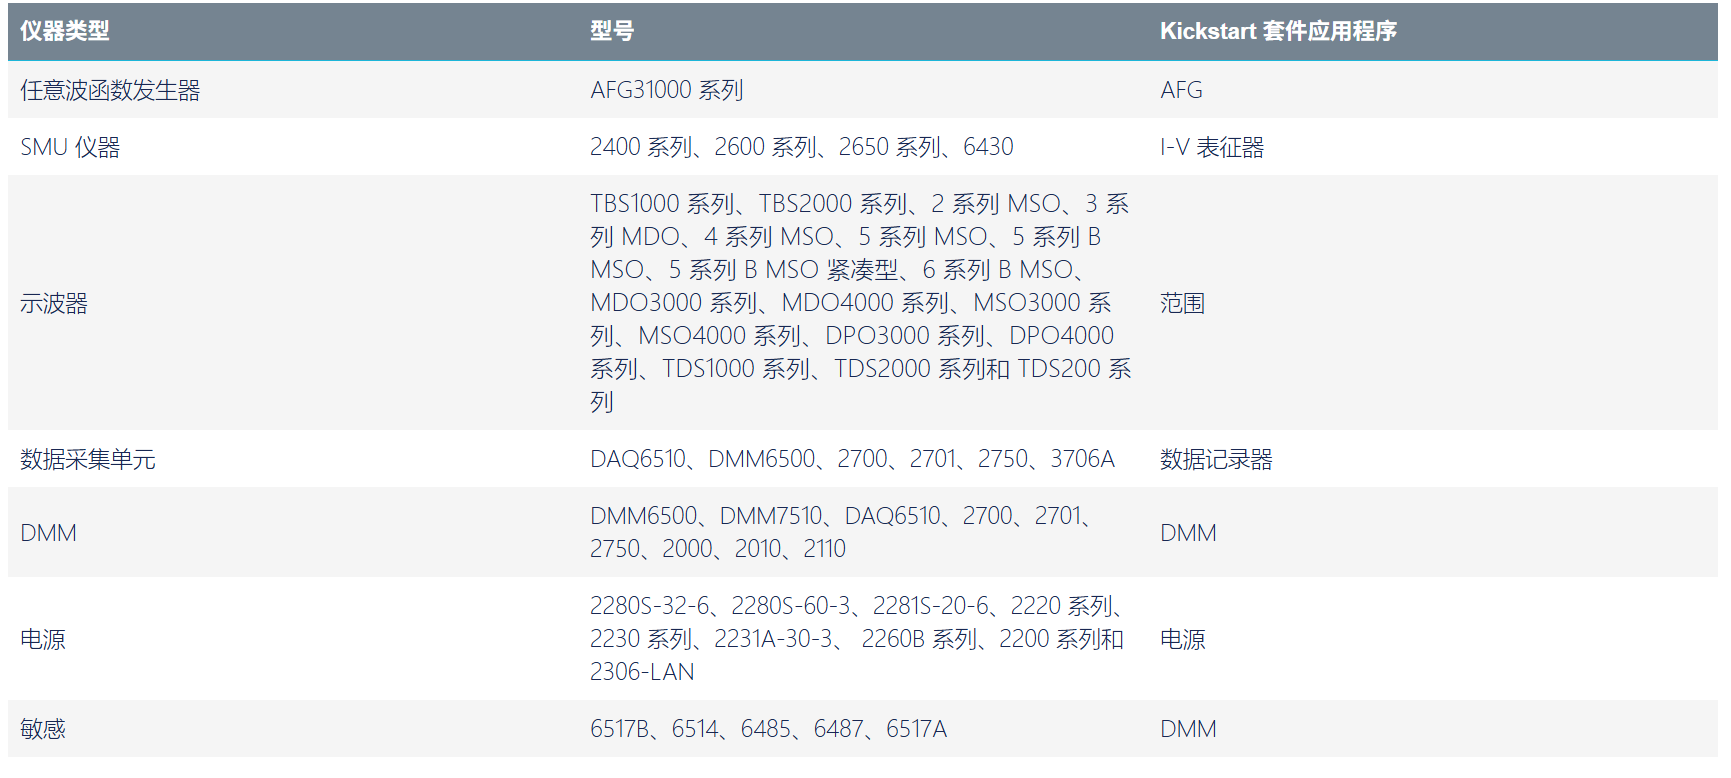Click the power supply model list starting 2280S-32-6
This screenshot has height=778, width=1731.
856,638
